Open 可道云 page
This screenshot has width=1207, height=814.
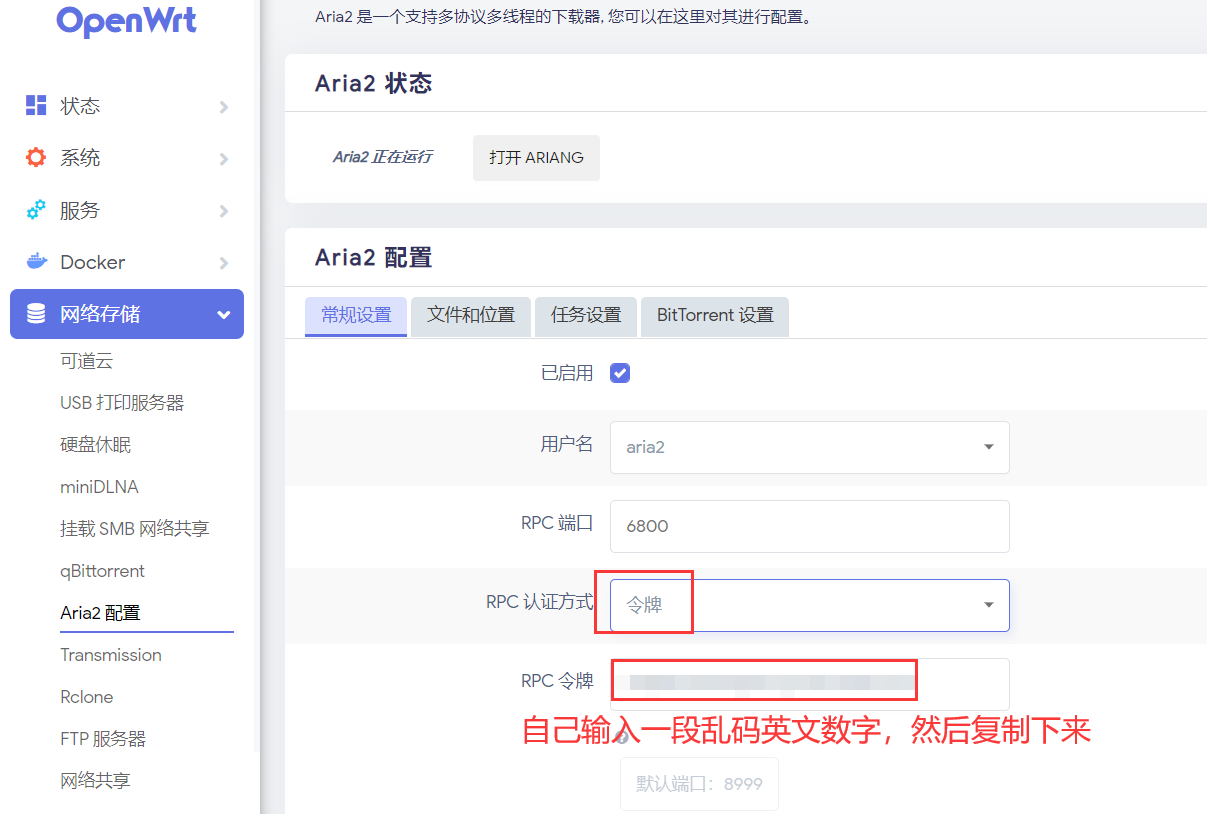(x=87, y=361)
